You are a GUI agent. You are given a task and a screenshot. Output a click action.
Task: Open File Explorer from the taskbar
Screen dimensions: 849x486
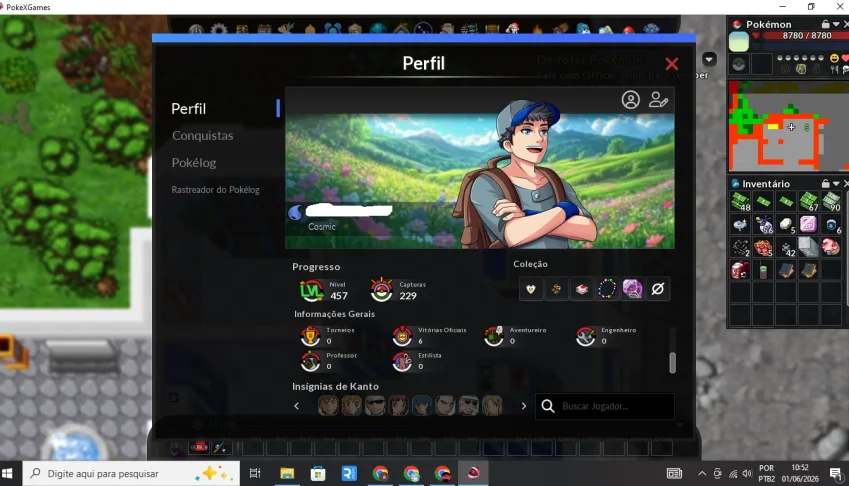tap(287, 474)
